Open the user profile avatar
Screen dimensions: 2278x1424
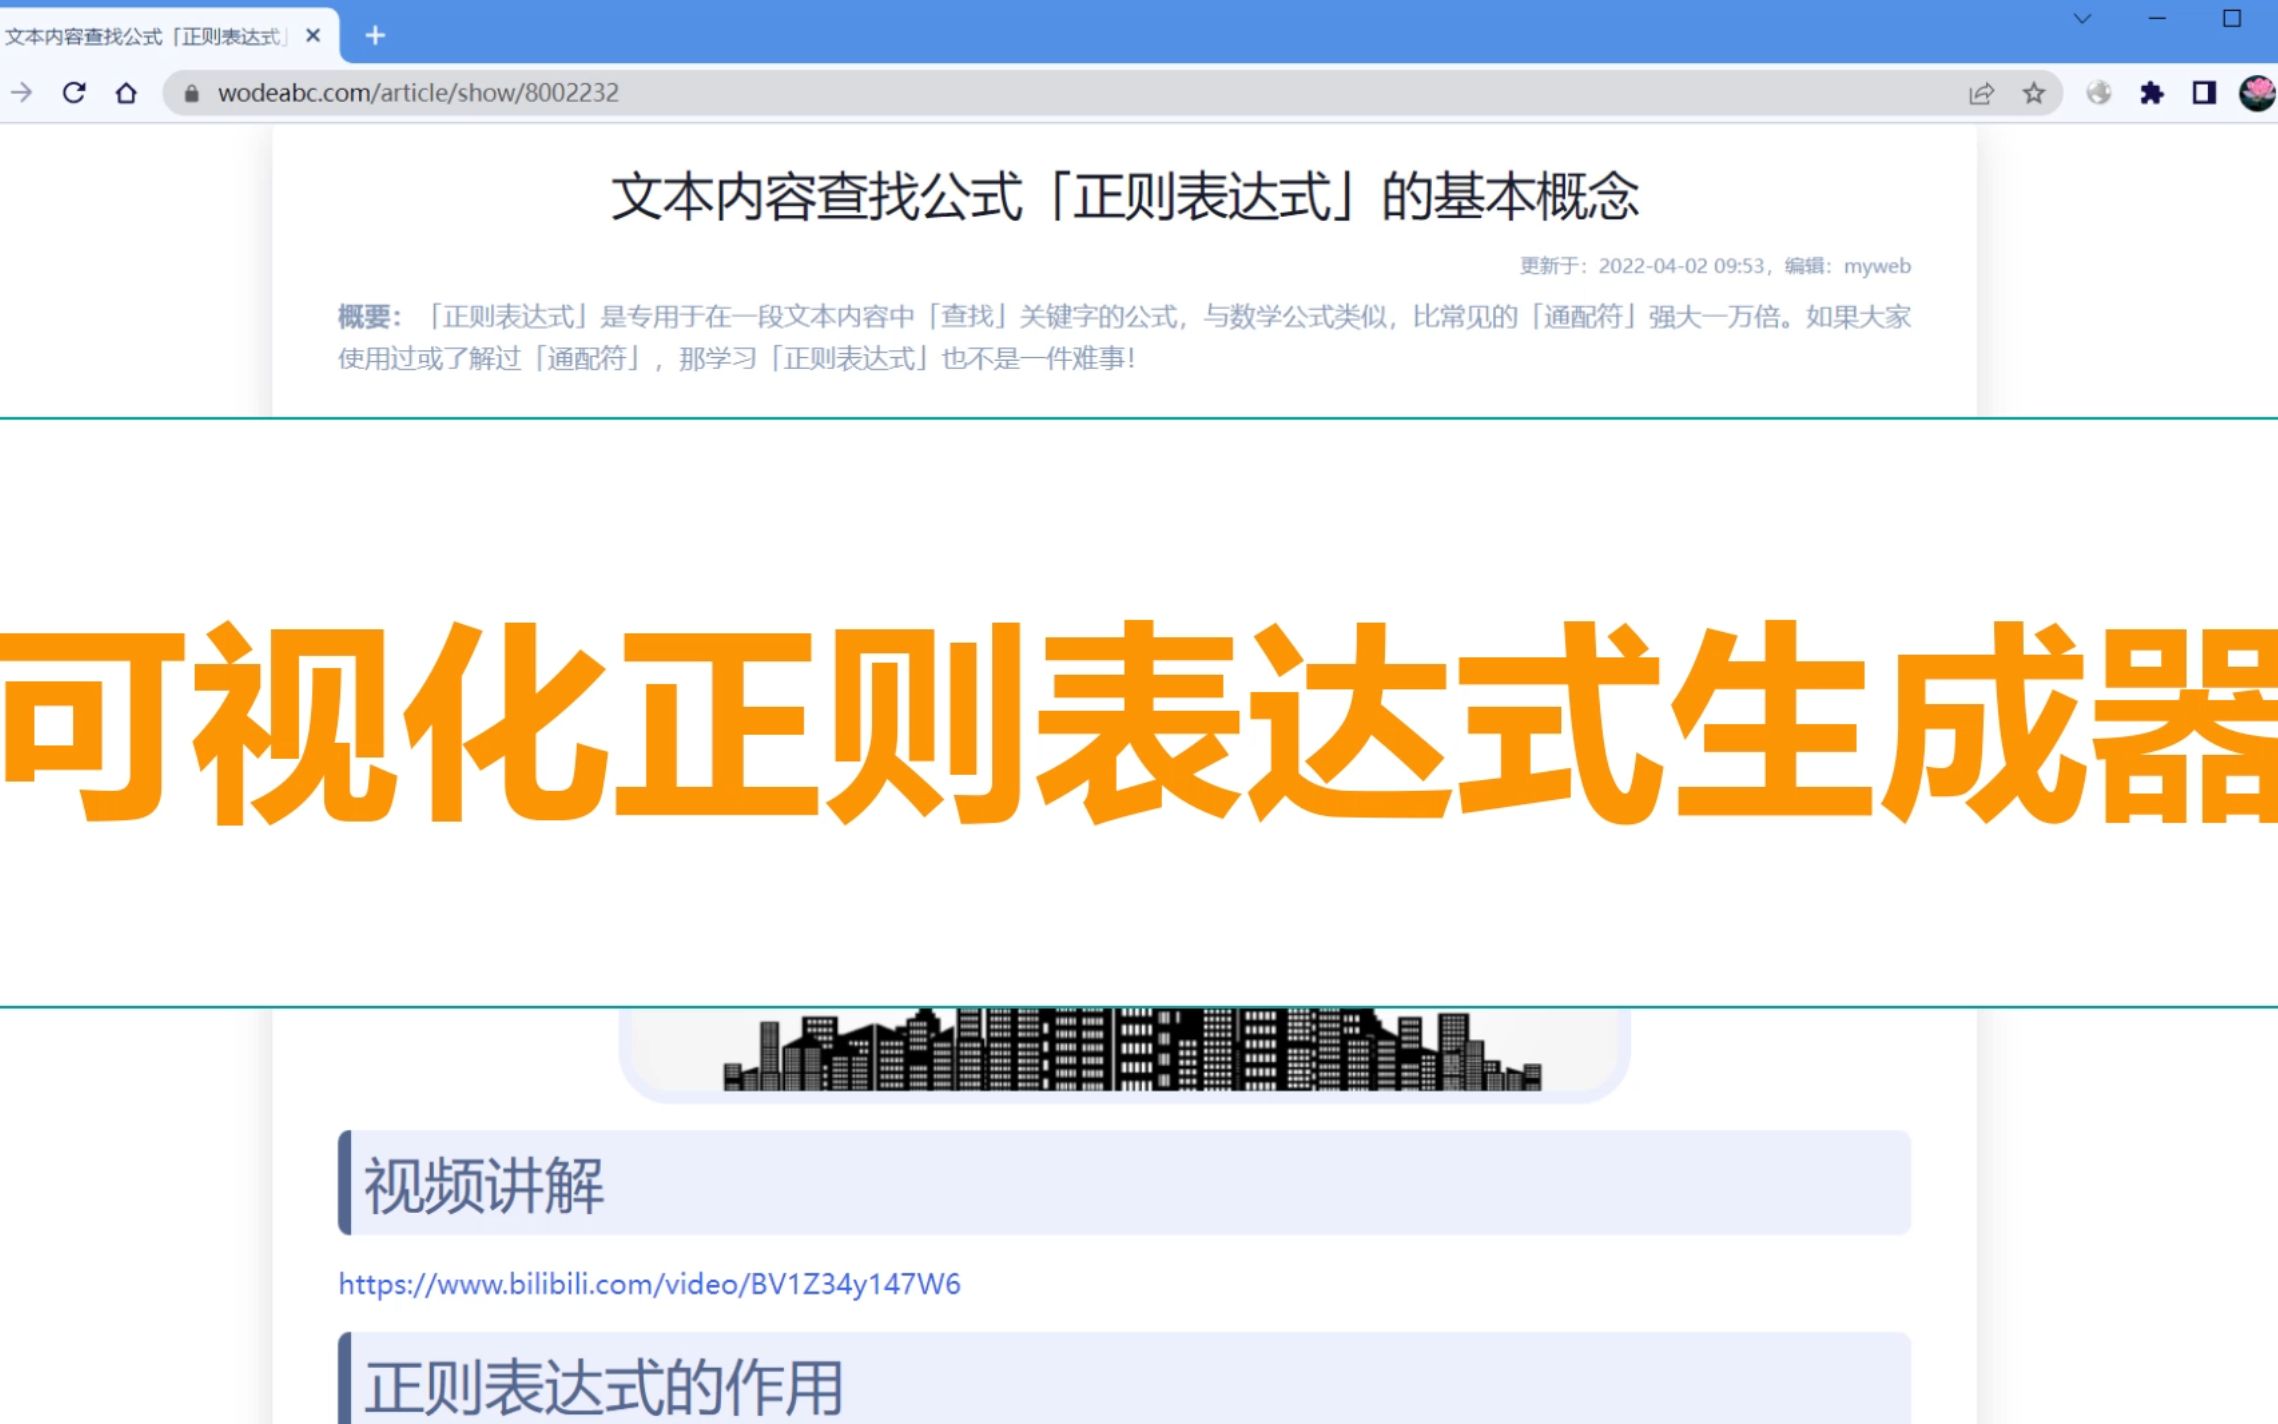(x=2256, y=93)
